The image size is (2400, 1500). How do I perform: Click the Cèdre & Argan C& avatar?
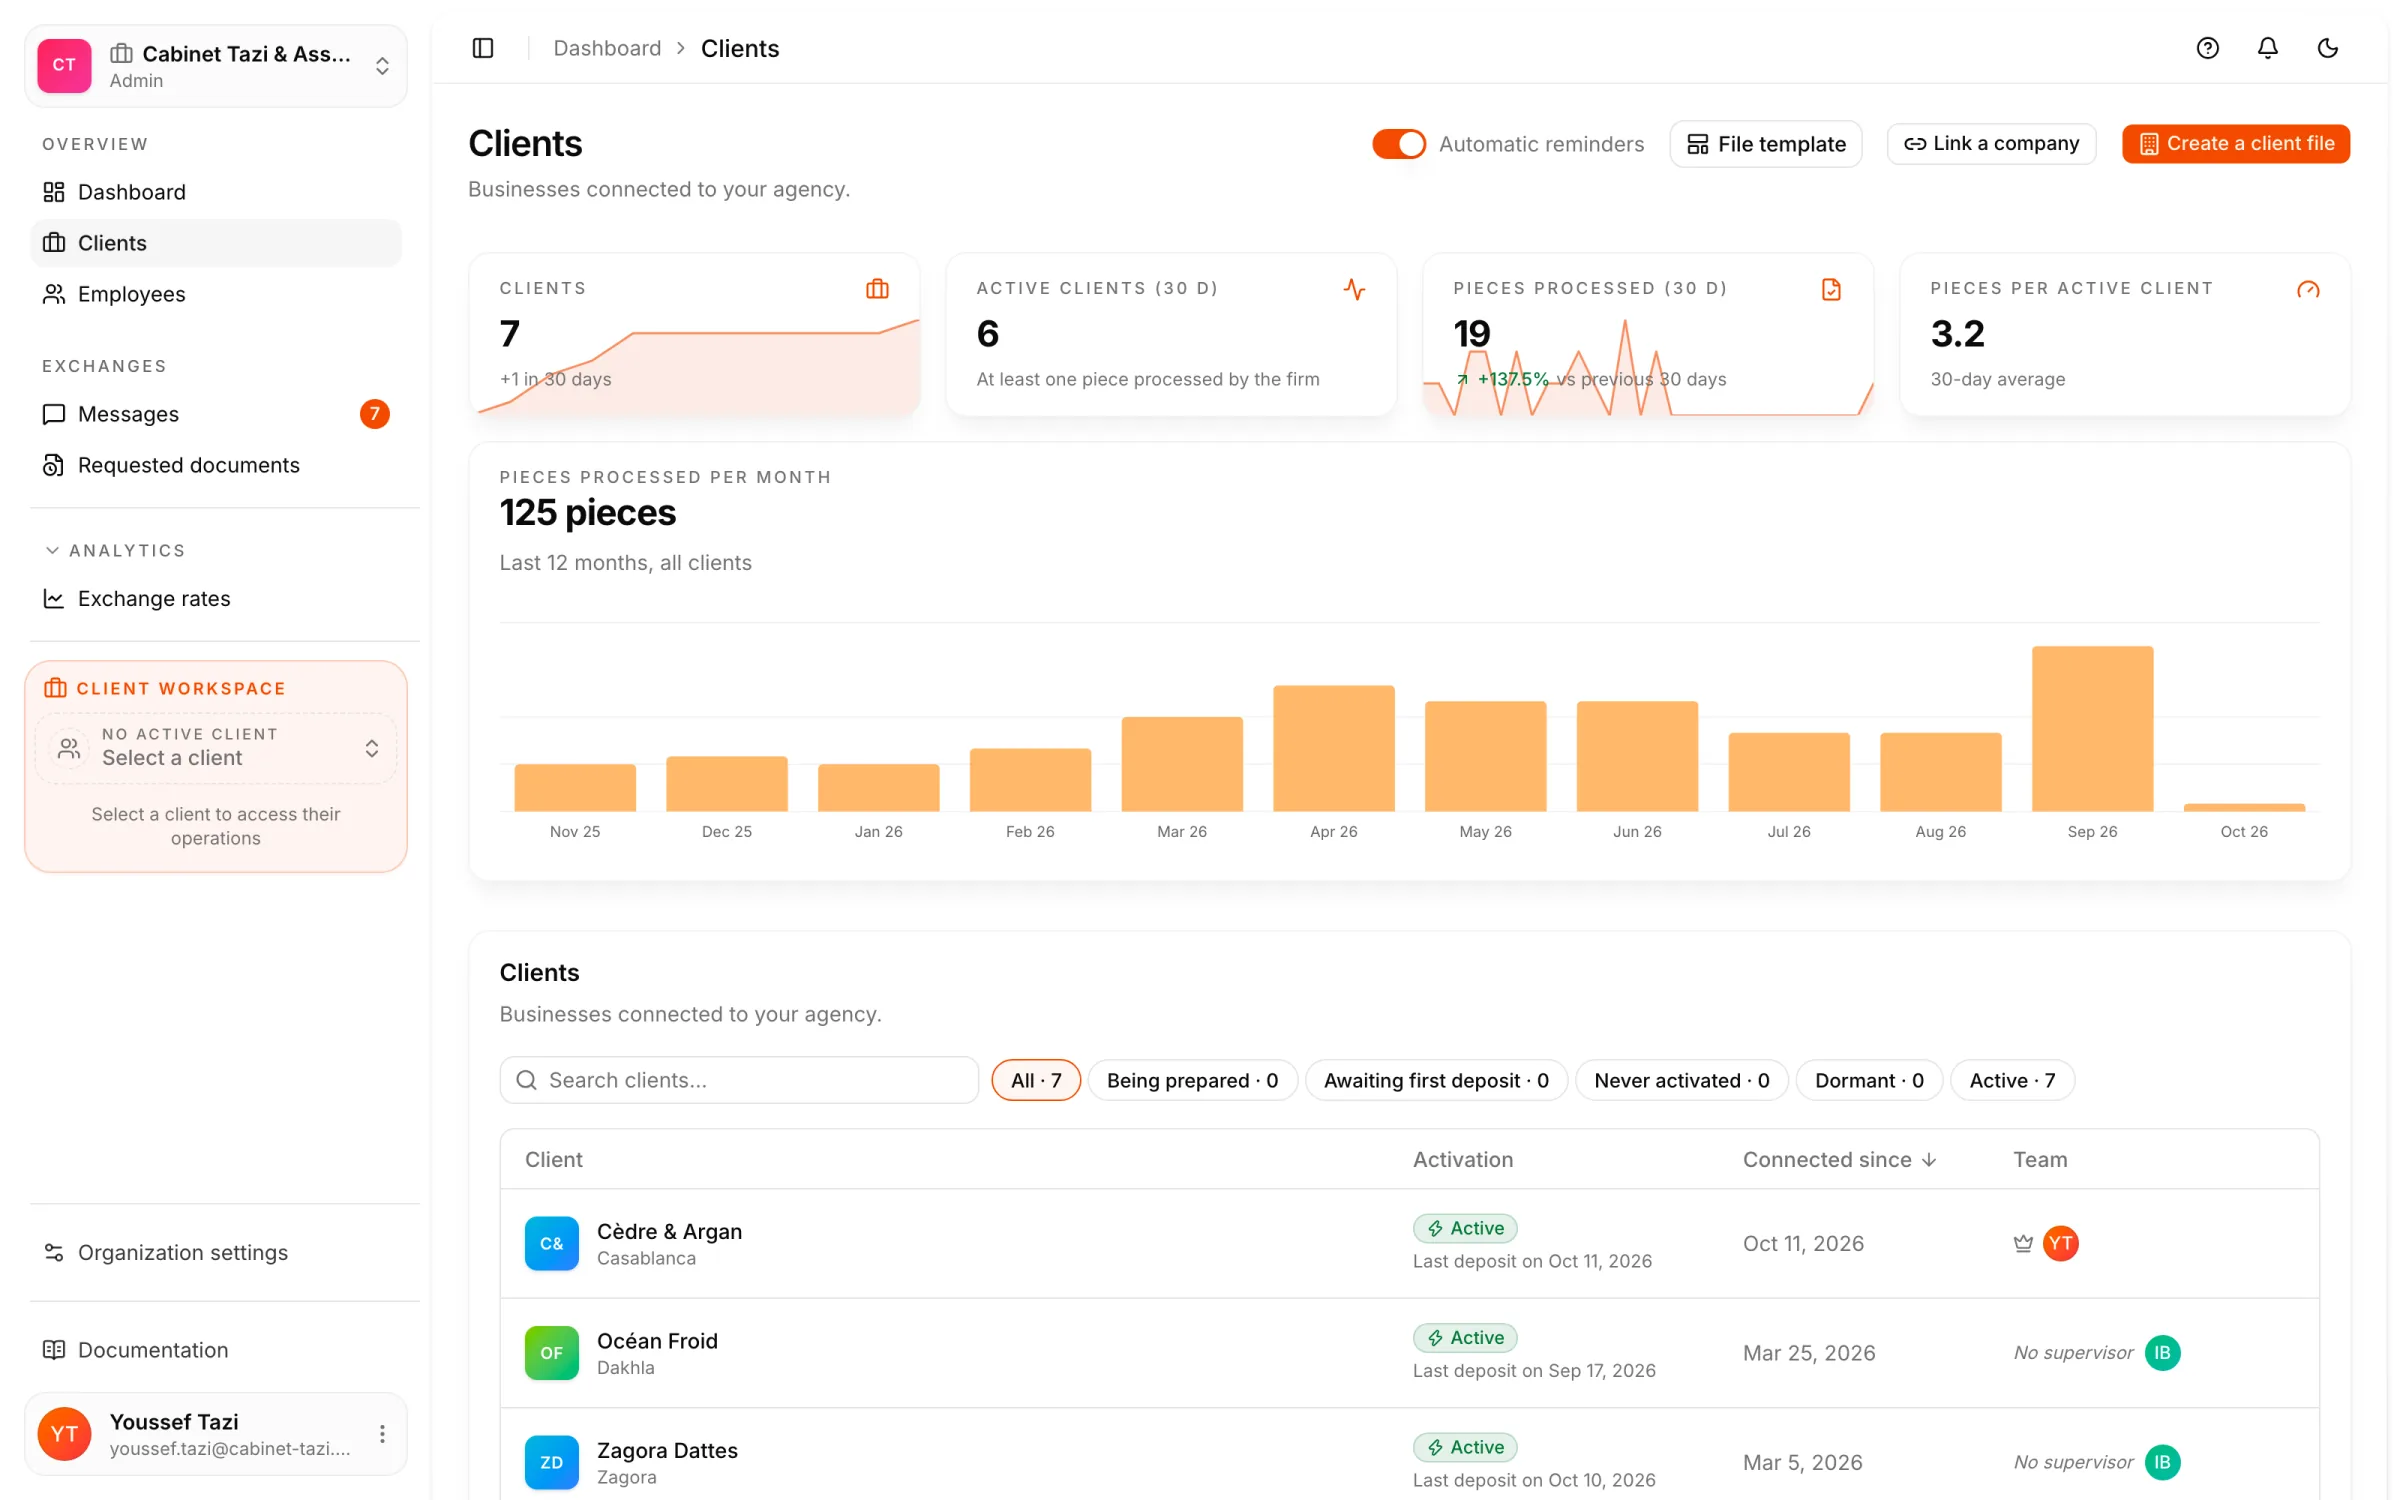pyautogui.click(x=552, y=1243)
